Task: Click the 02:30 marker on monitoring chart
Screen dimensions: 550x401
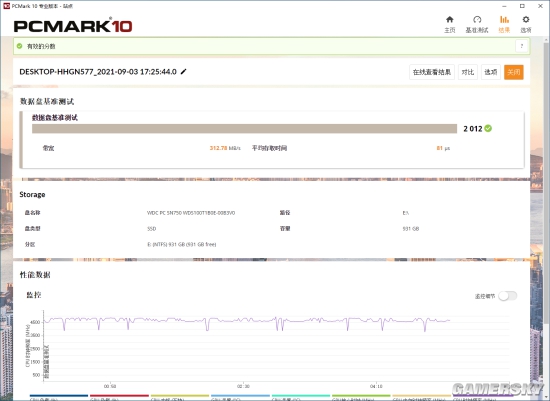Action: [243, 386]
